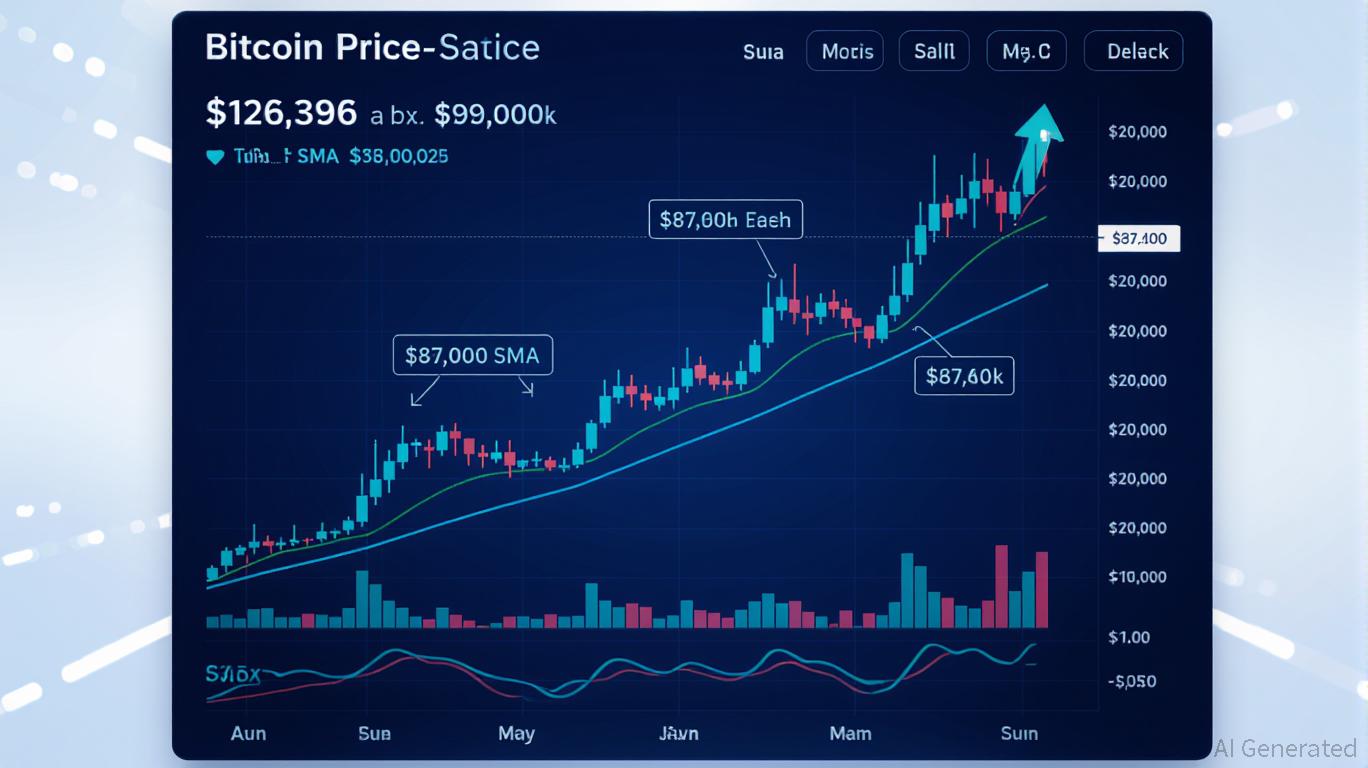Switch to the "Motis" tab
Image resolution: width=1368 pixels, height=768 pixels.
click(846, 52)
